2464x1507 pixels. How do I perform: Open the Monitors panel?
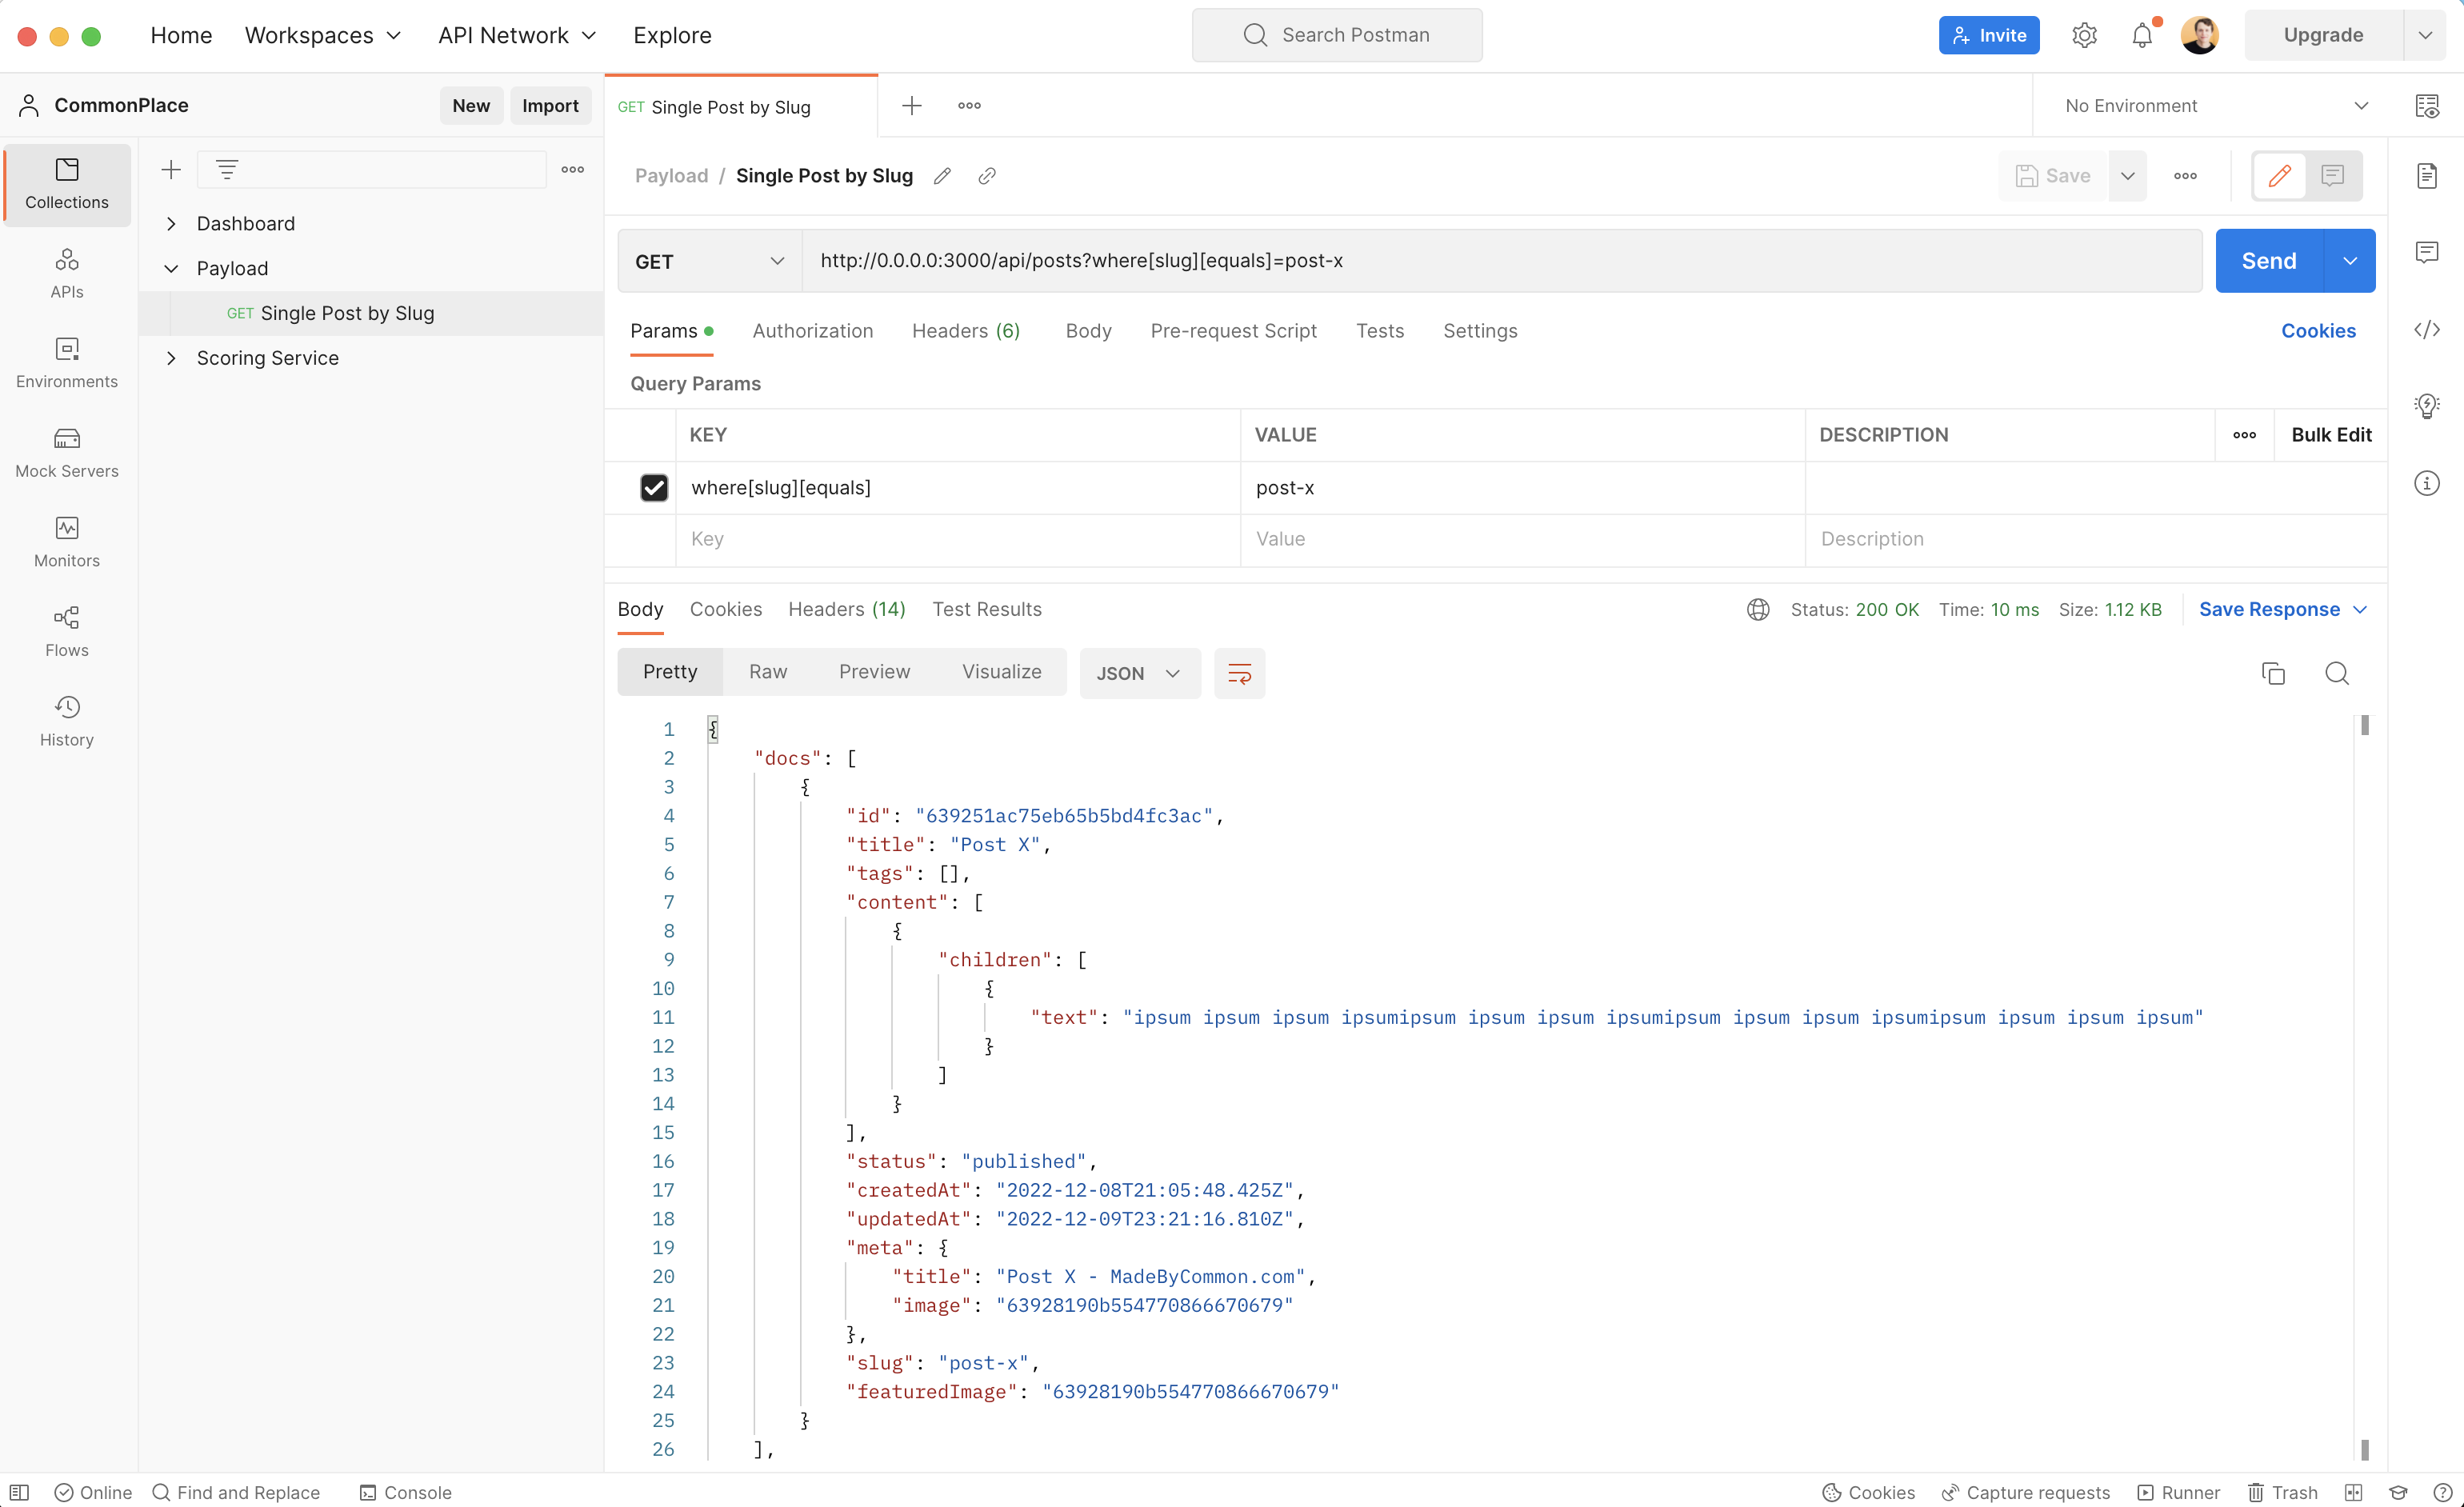click(x=66, y=541)
